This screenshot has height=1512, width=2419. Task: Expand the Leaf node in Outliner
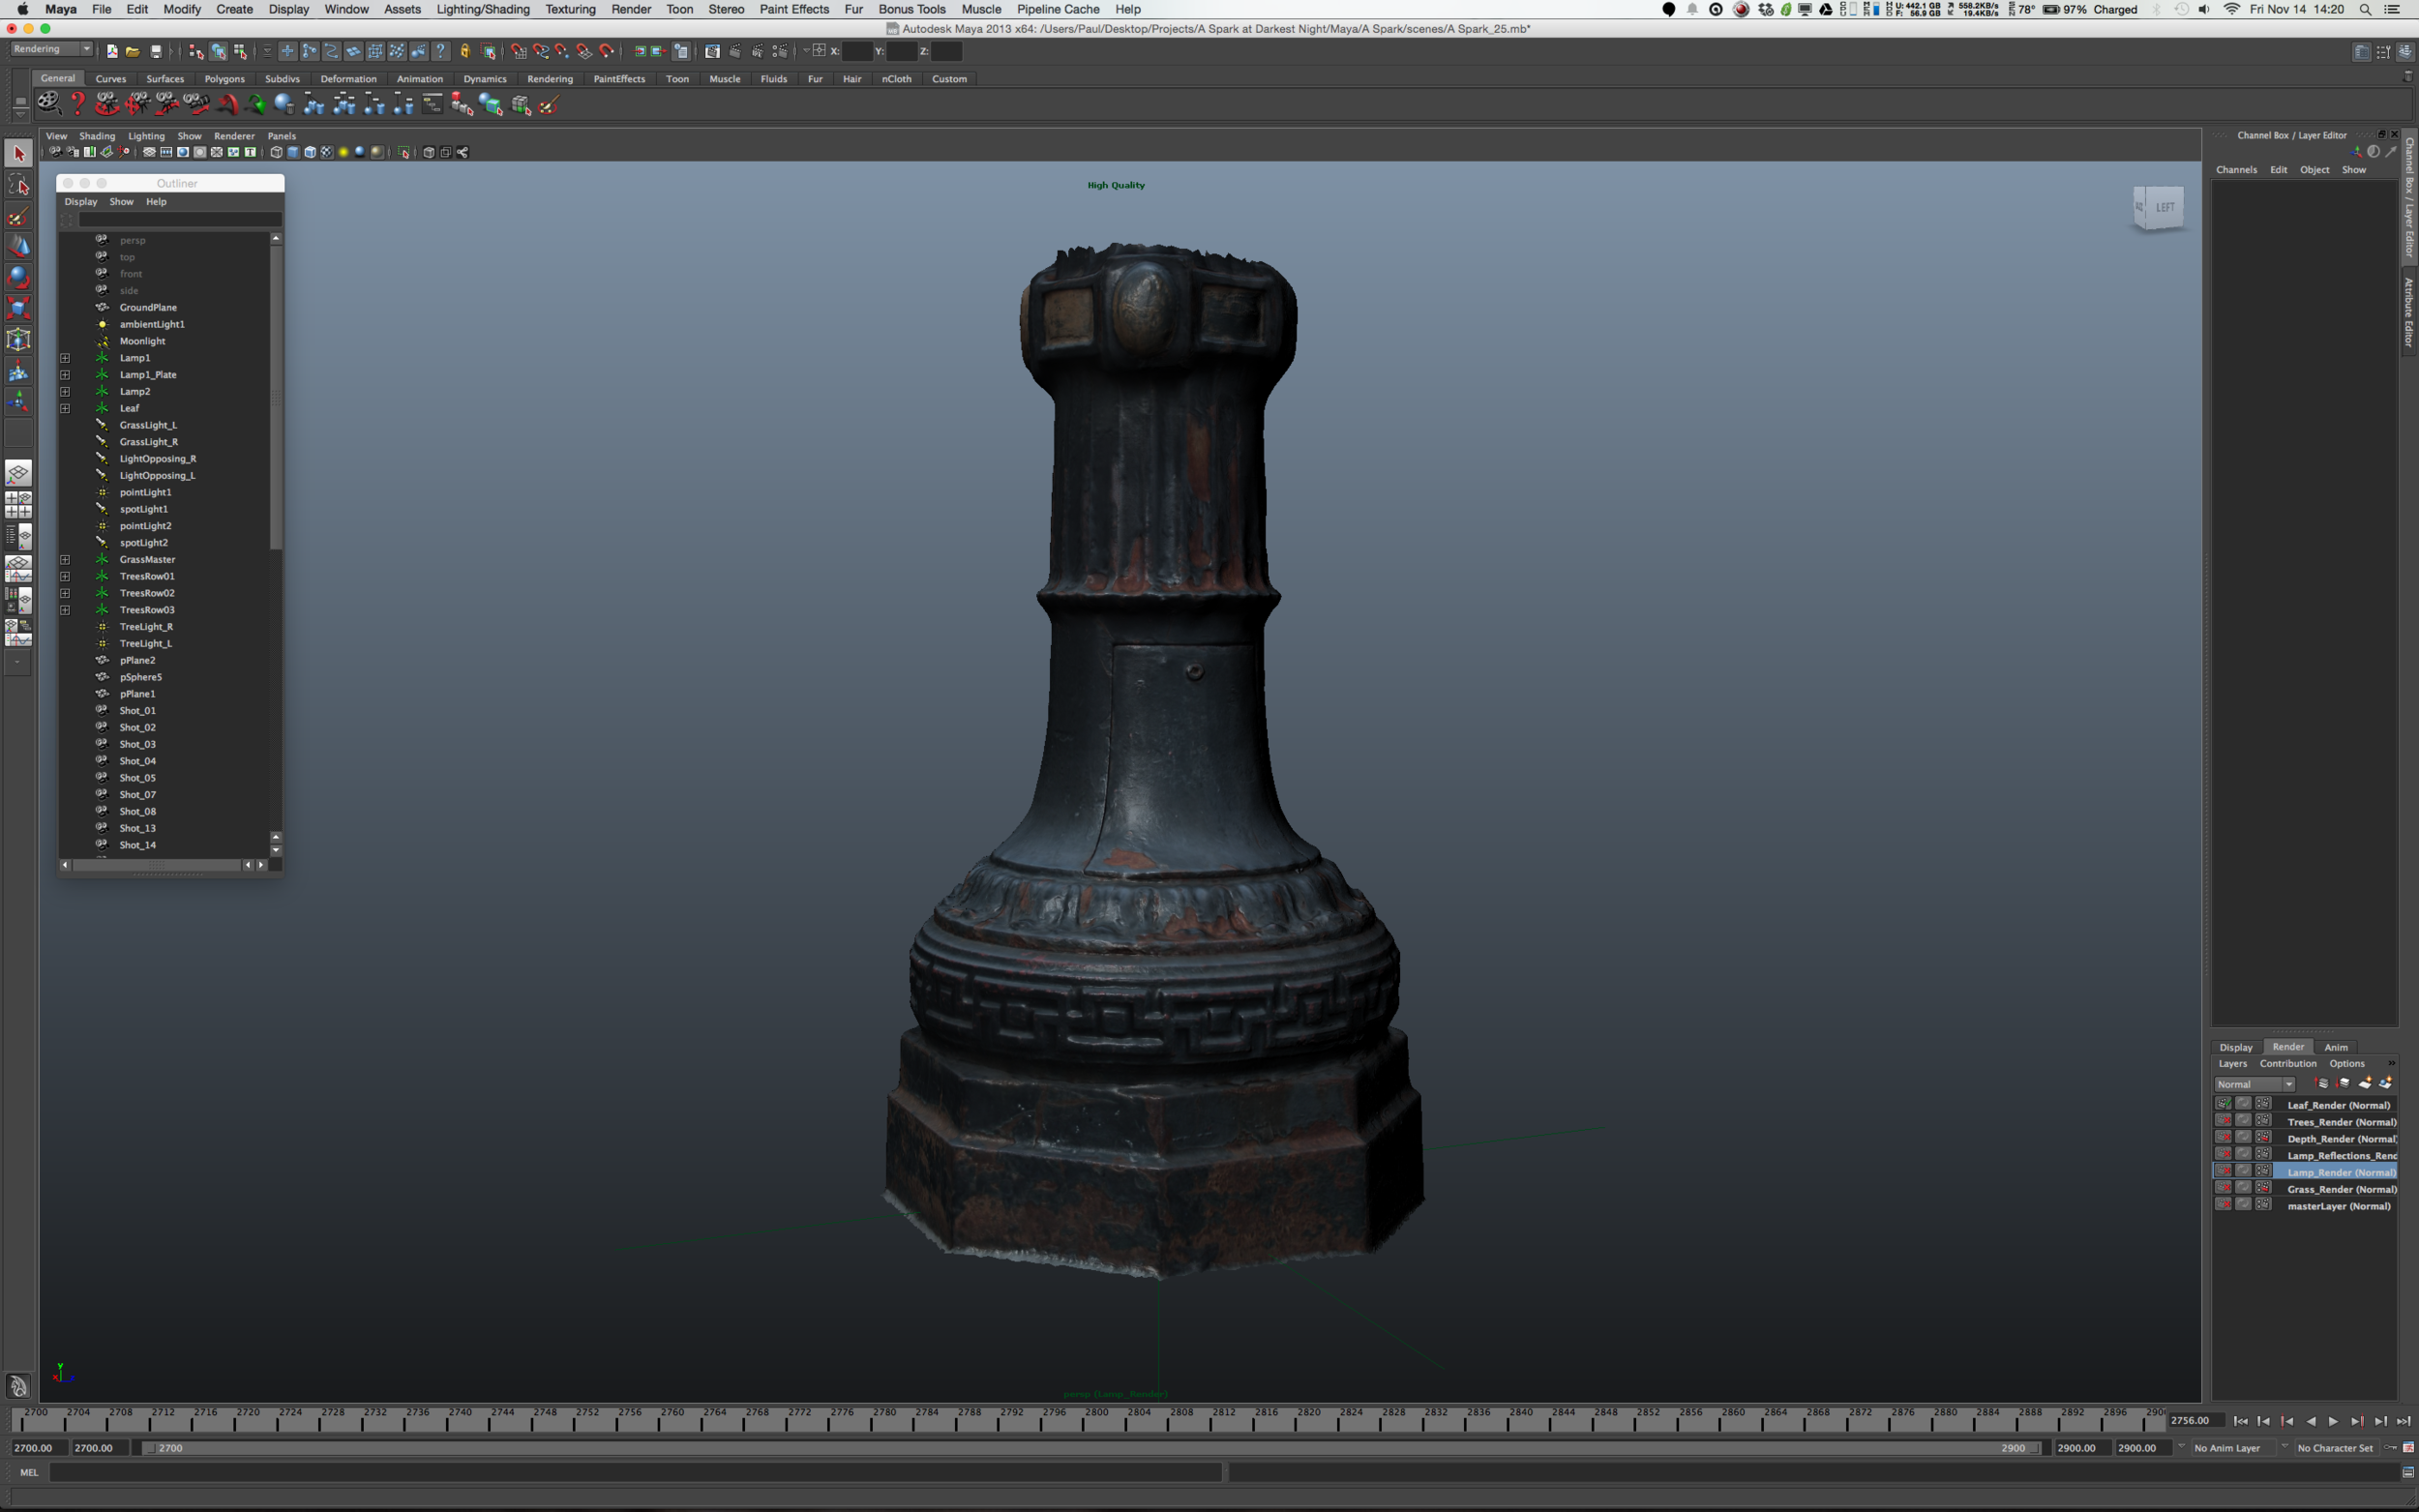pyautogui.click(x=65, y=408)
